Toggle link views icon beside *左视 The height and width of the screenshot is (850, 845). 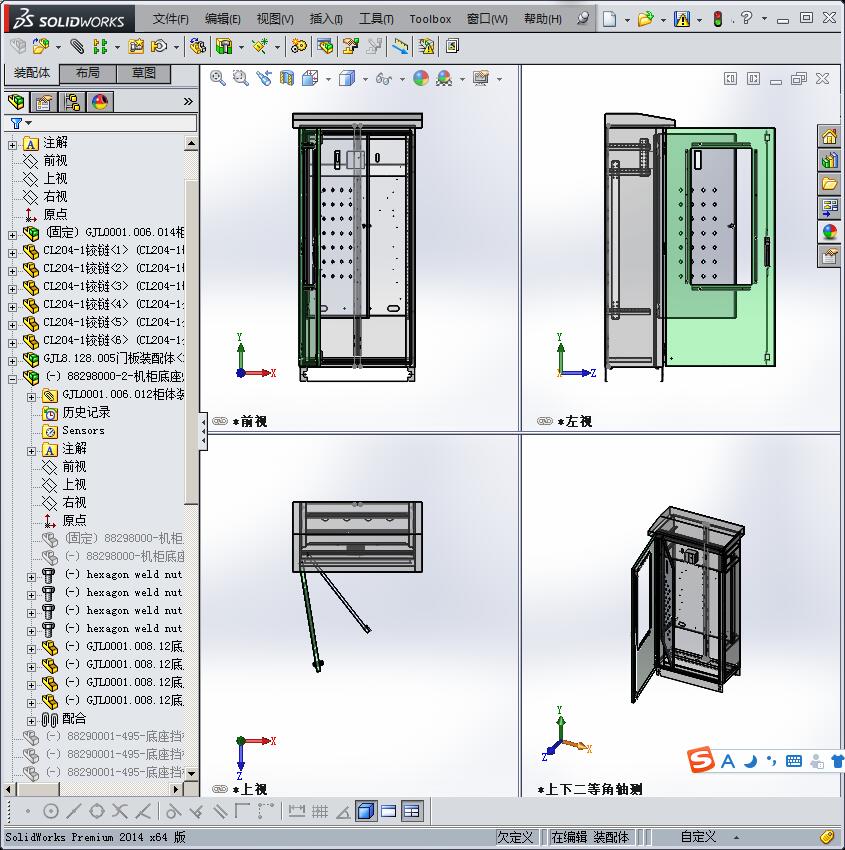tap(544, 421)
